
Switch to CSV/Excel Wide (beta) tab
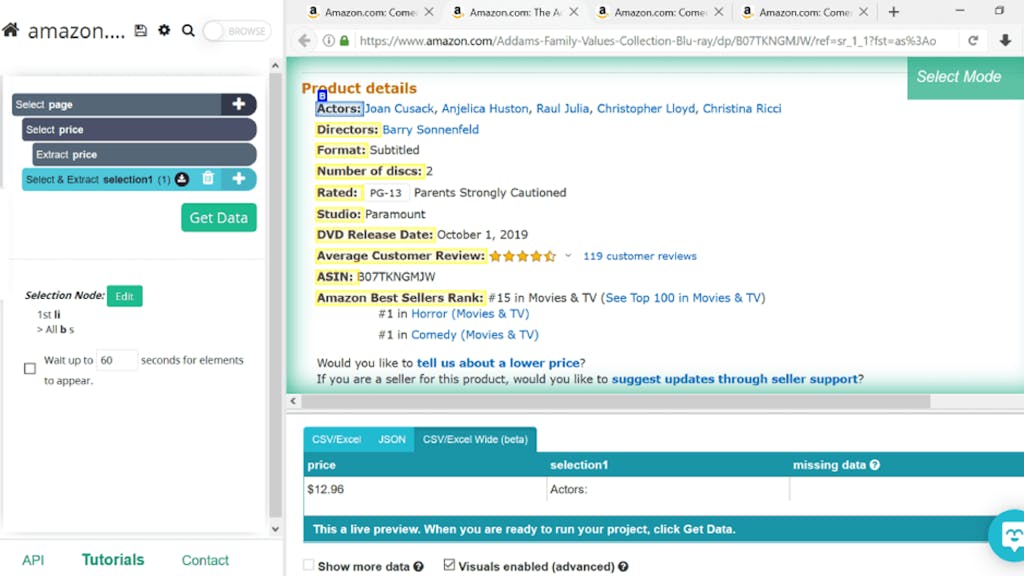click(475, 440)
